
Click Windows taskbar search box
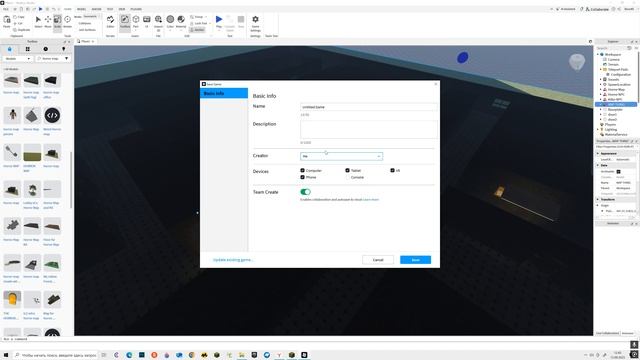56,355
